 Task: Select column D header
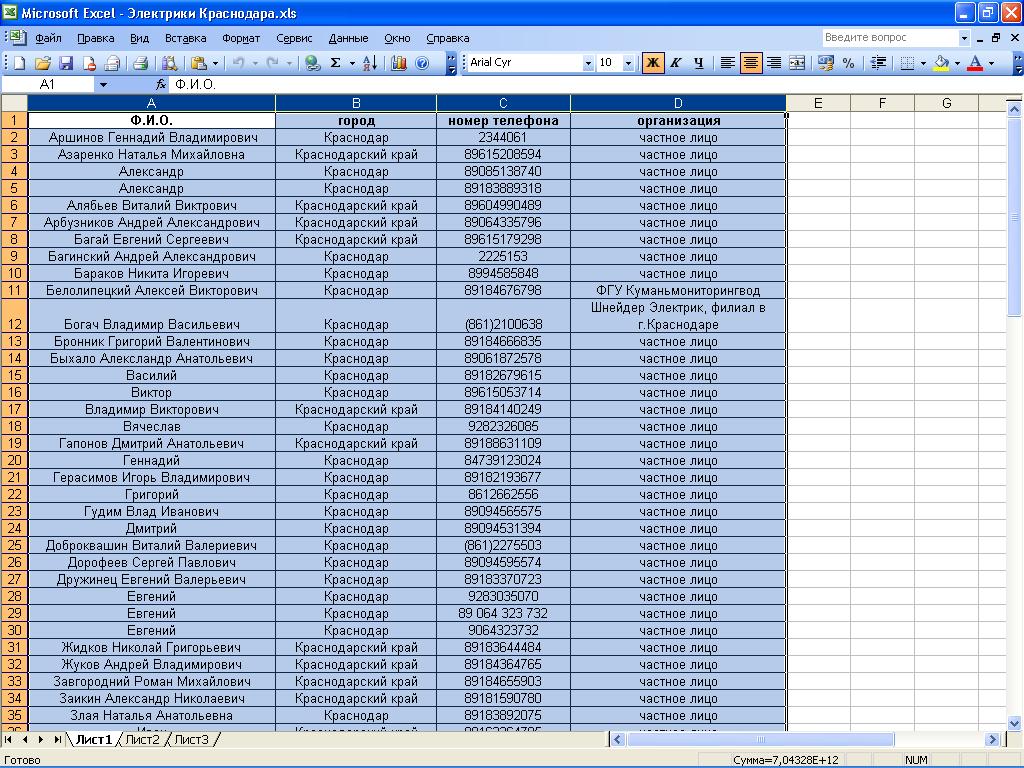(x=678, y=103)
